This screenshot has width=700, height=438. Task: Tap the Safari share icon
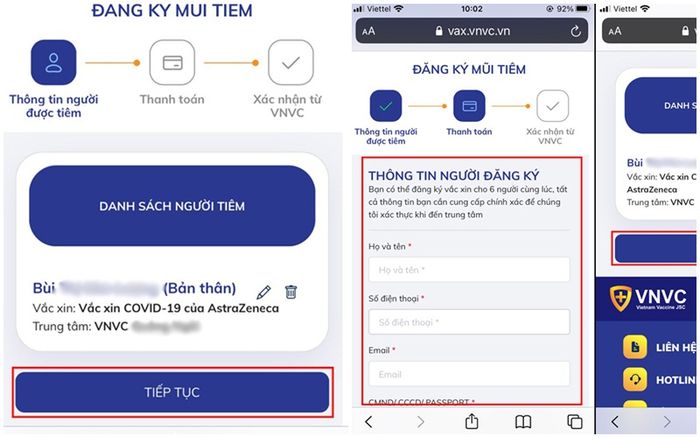472,421
